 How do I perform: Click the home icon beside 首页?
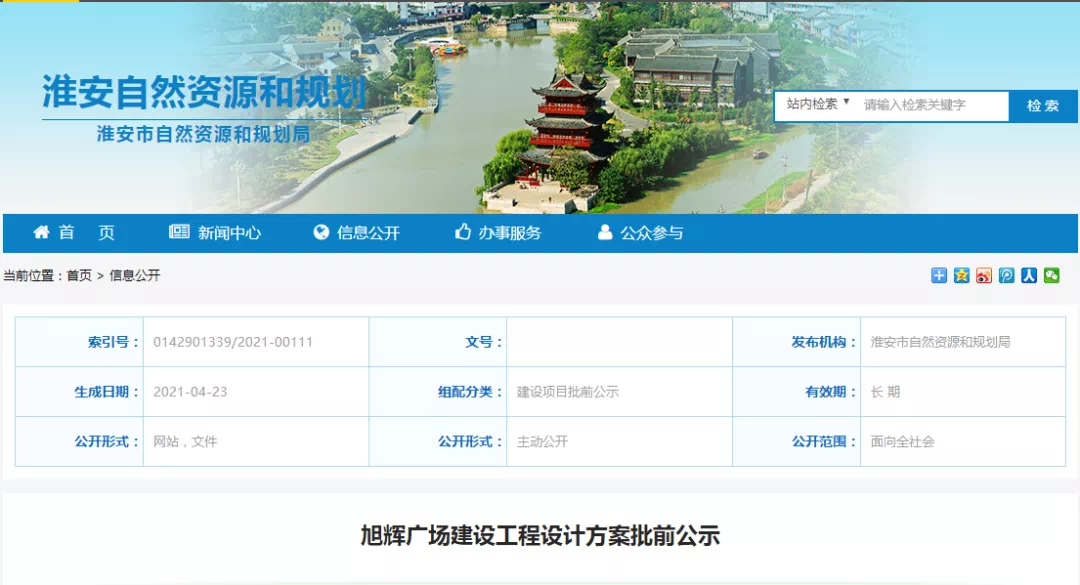[41, 233]
